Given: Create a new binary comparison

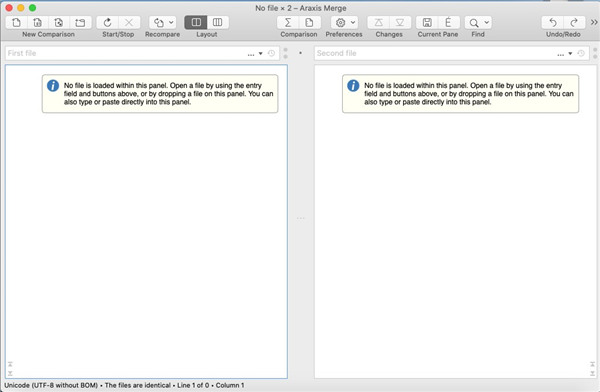Looking at the screenshot, I should point(37,23).
